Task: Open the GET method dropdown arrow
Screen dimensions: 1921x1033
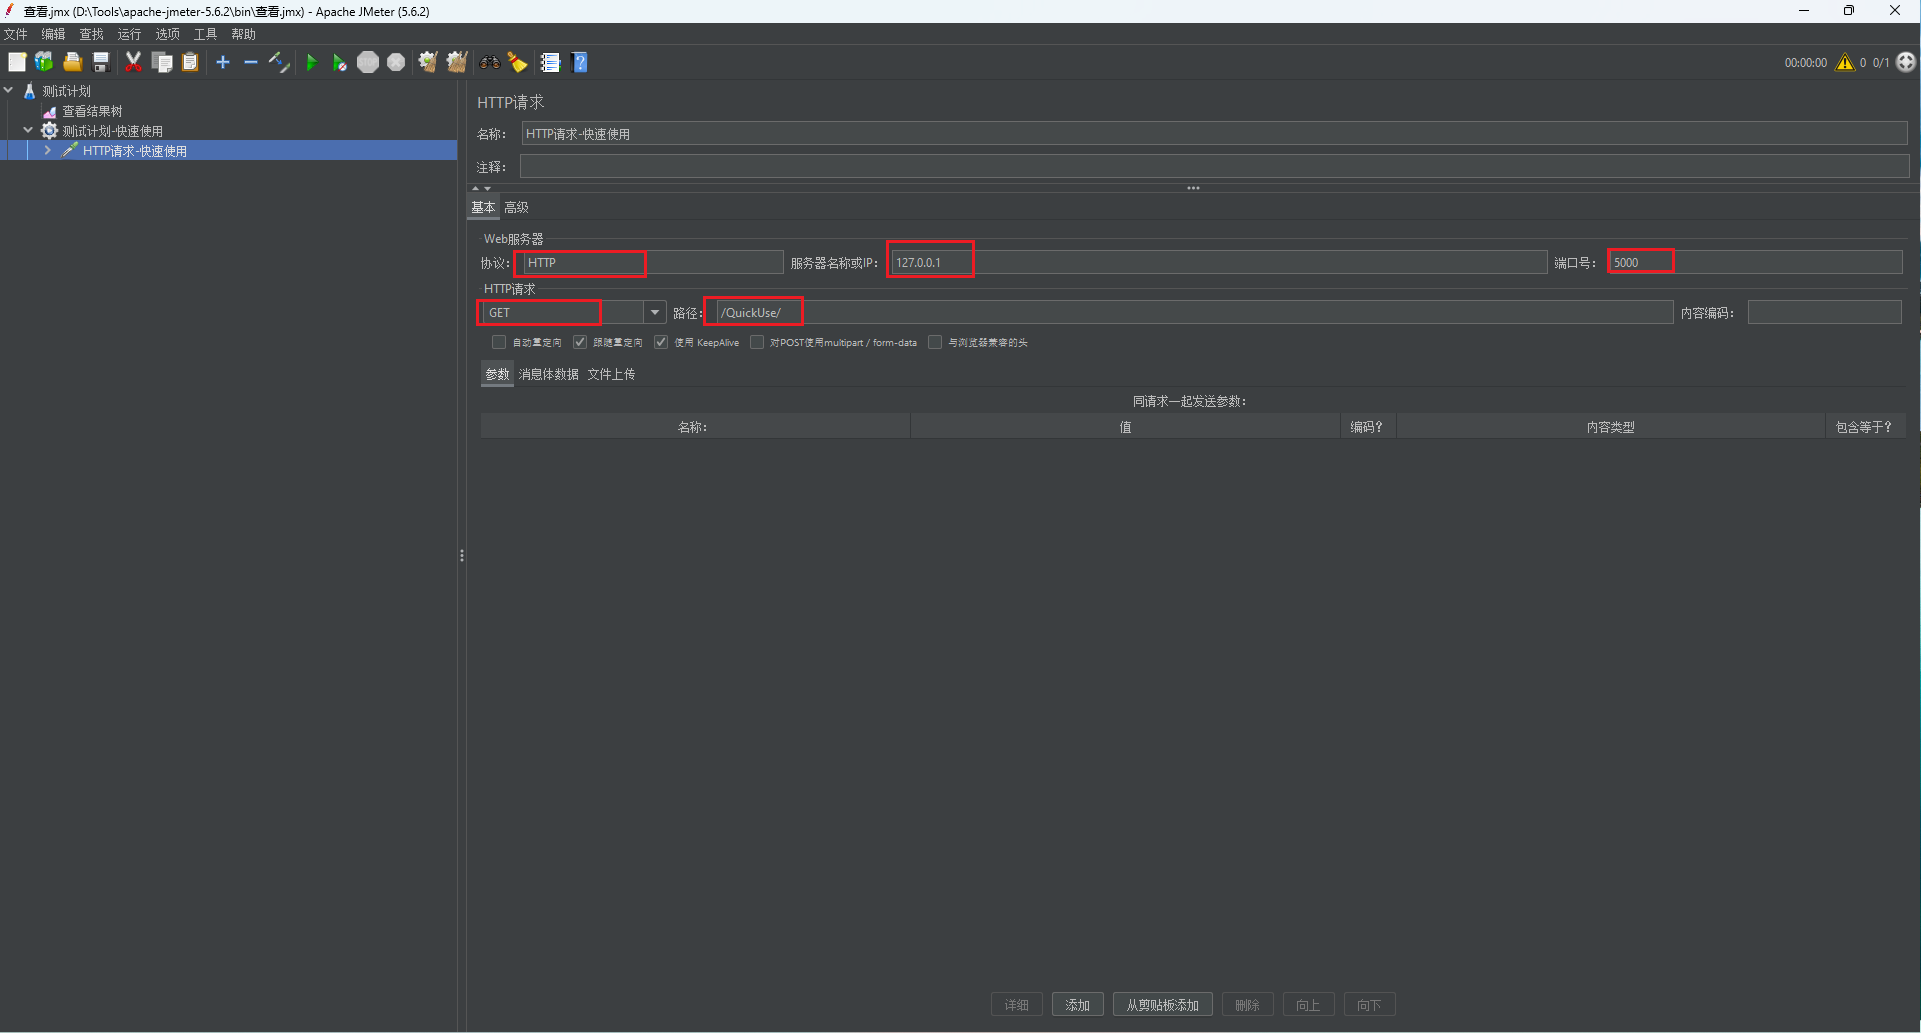Action: (x=655, y=313)
